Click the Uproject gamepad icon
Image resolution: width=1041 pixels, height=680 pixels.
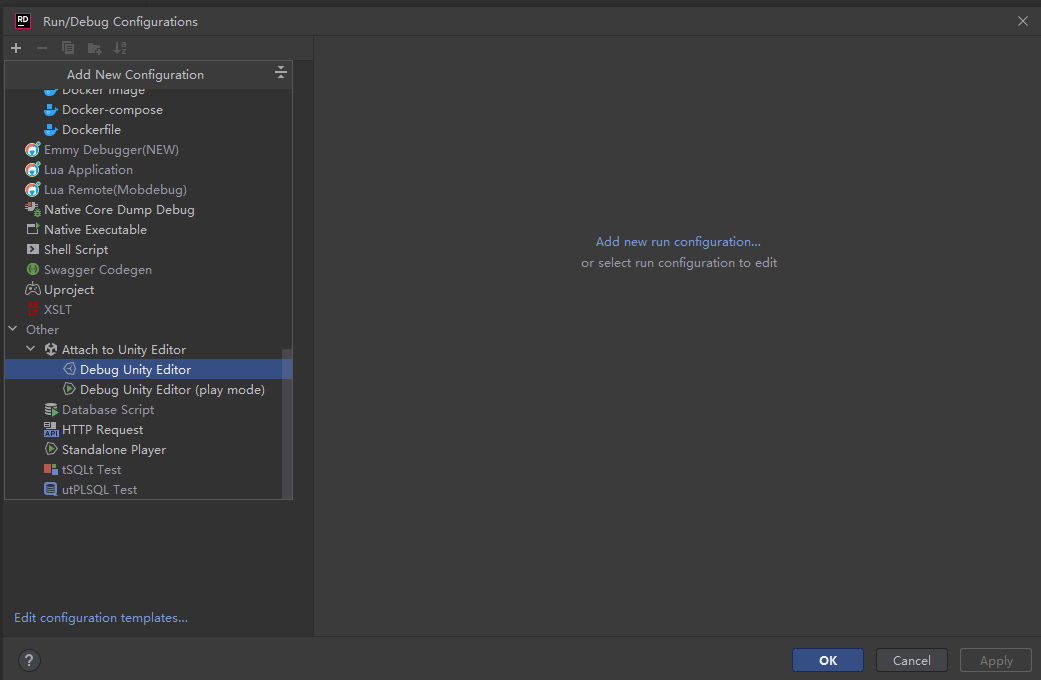pyautogui.click(x=33, y=289)
